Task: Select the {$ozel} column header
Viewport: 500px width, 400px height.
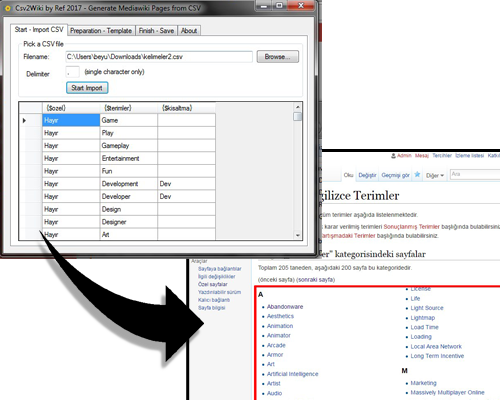Action: point(71,108)
